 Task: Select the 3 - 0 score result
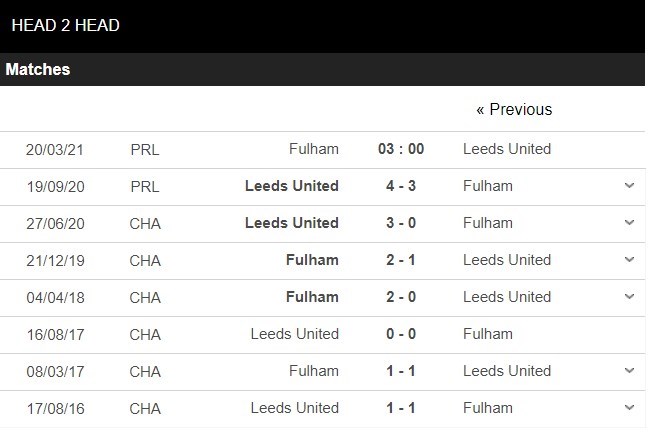pyautogui.click(x=401, y=223)
